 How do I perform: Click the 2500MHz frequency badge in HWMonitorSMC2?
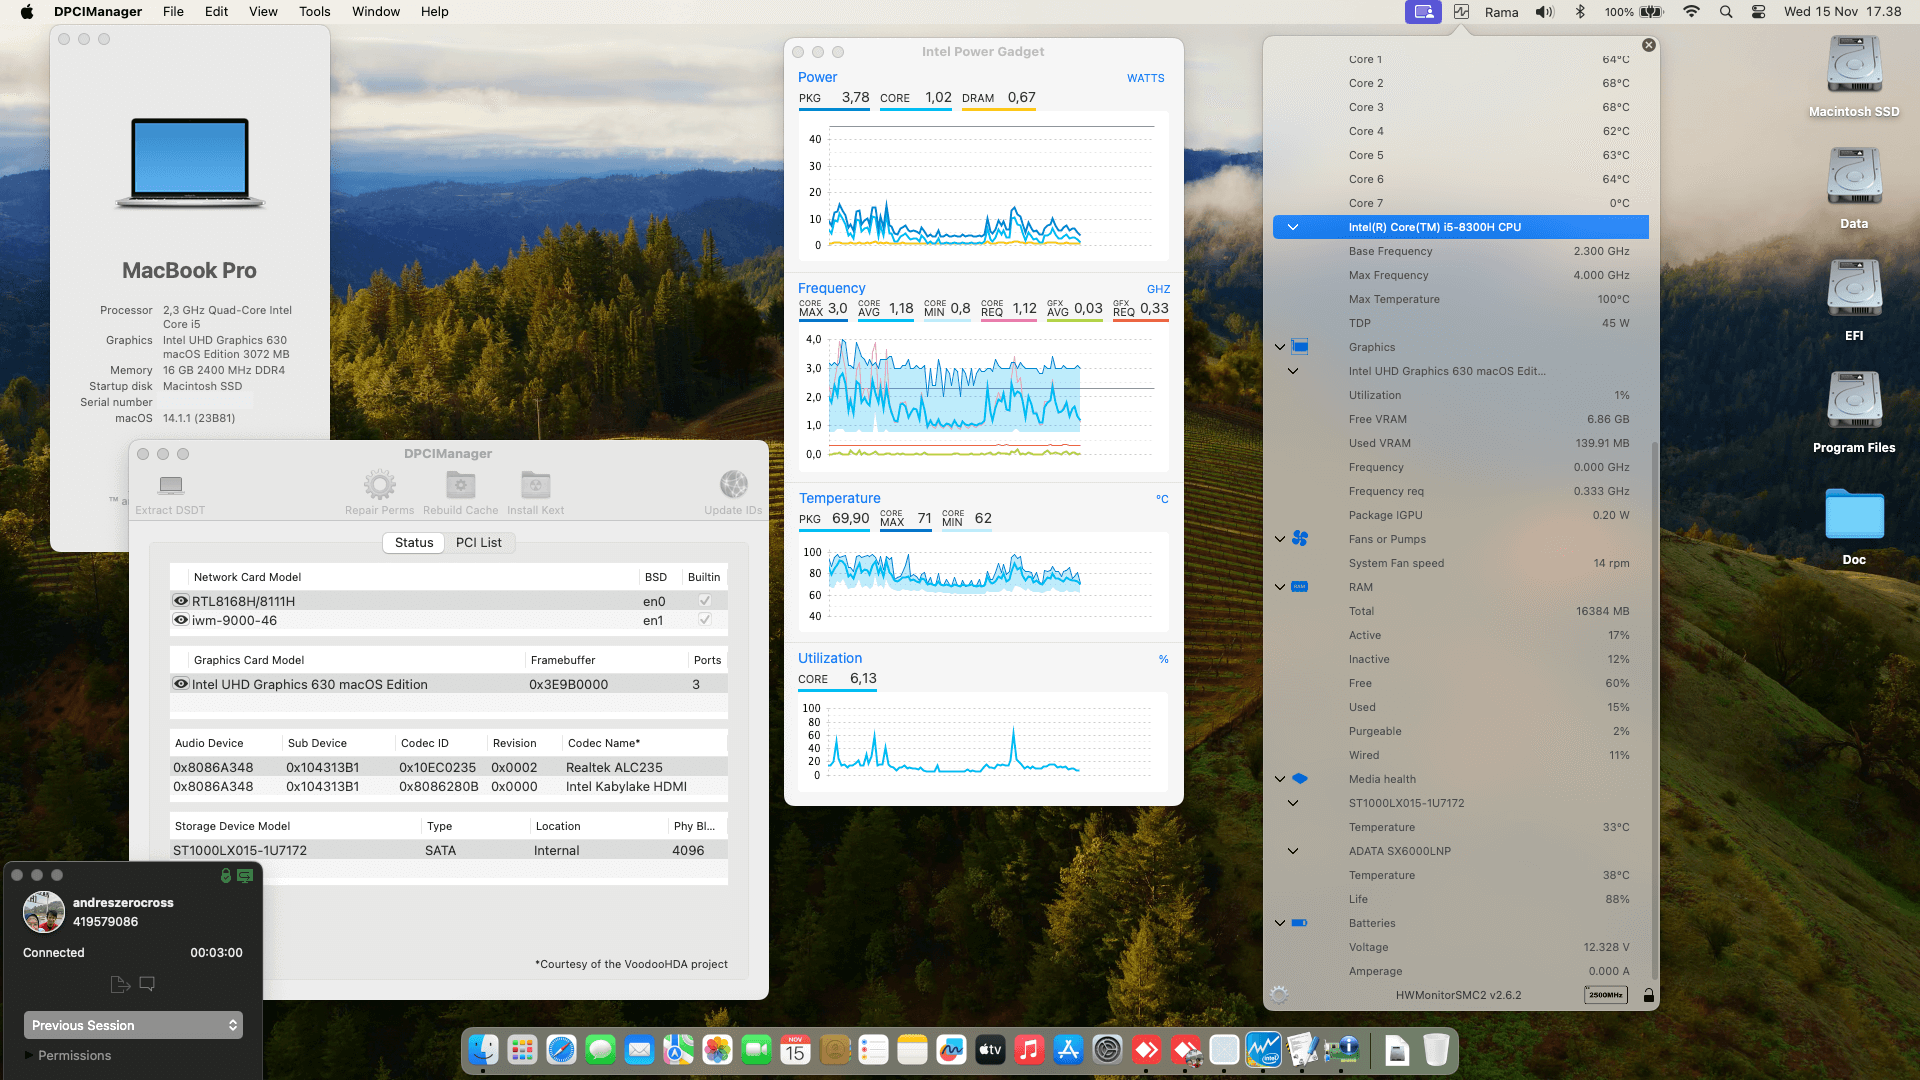[x=1606, y=995]
